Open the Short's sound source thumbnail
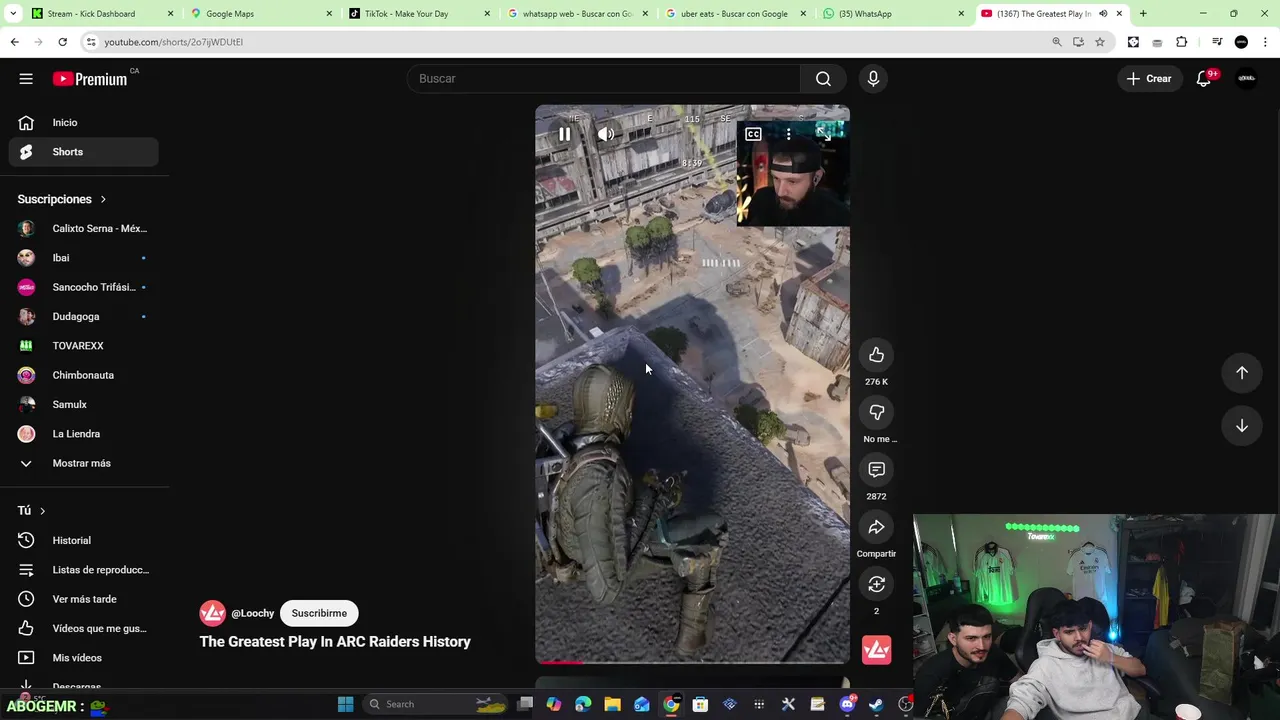This screenshot has height=720, width=1280. [x=876, y=650]
